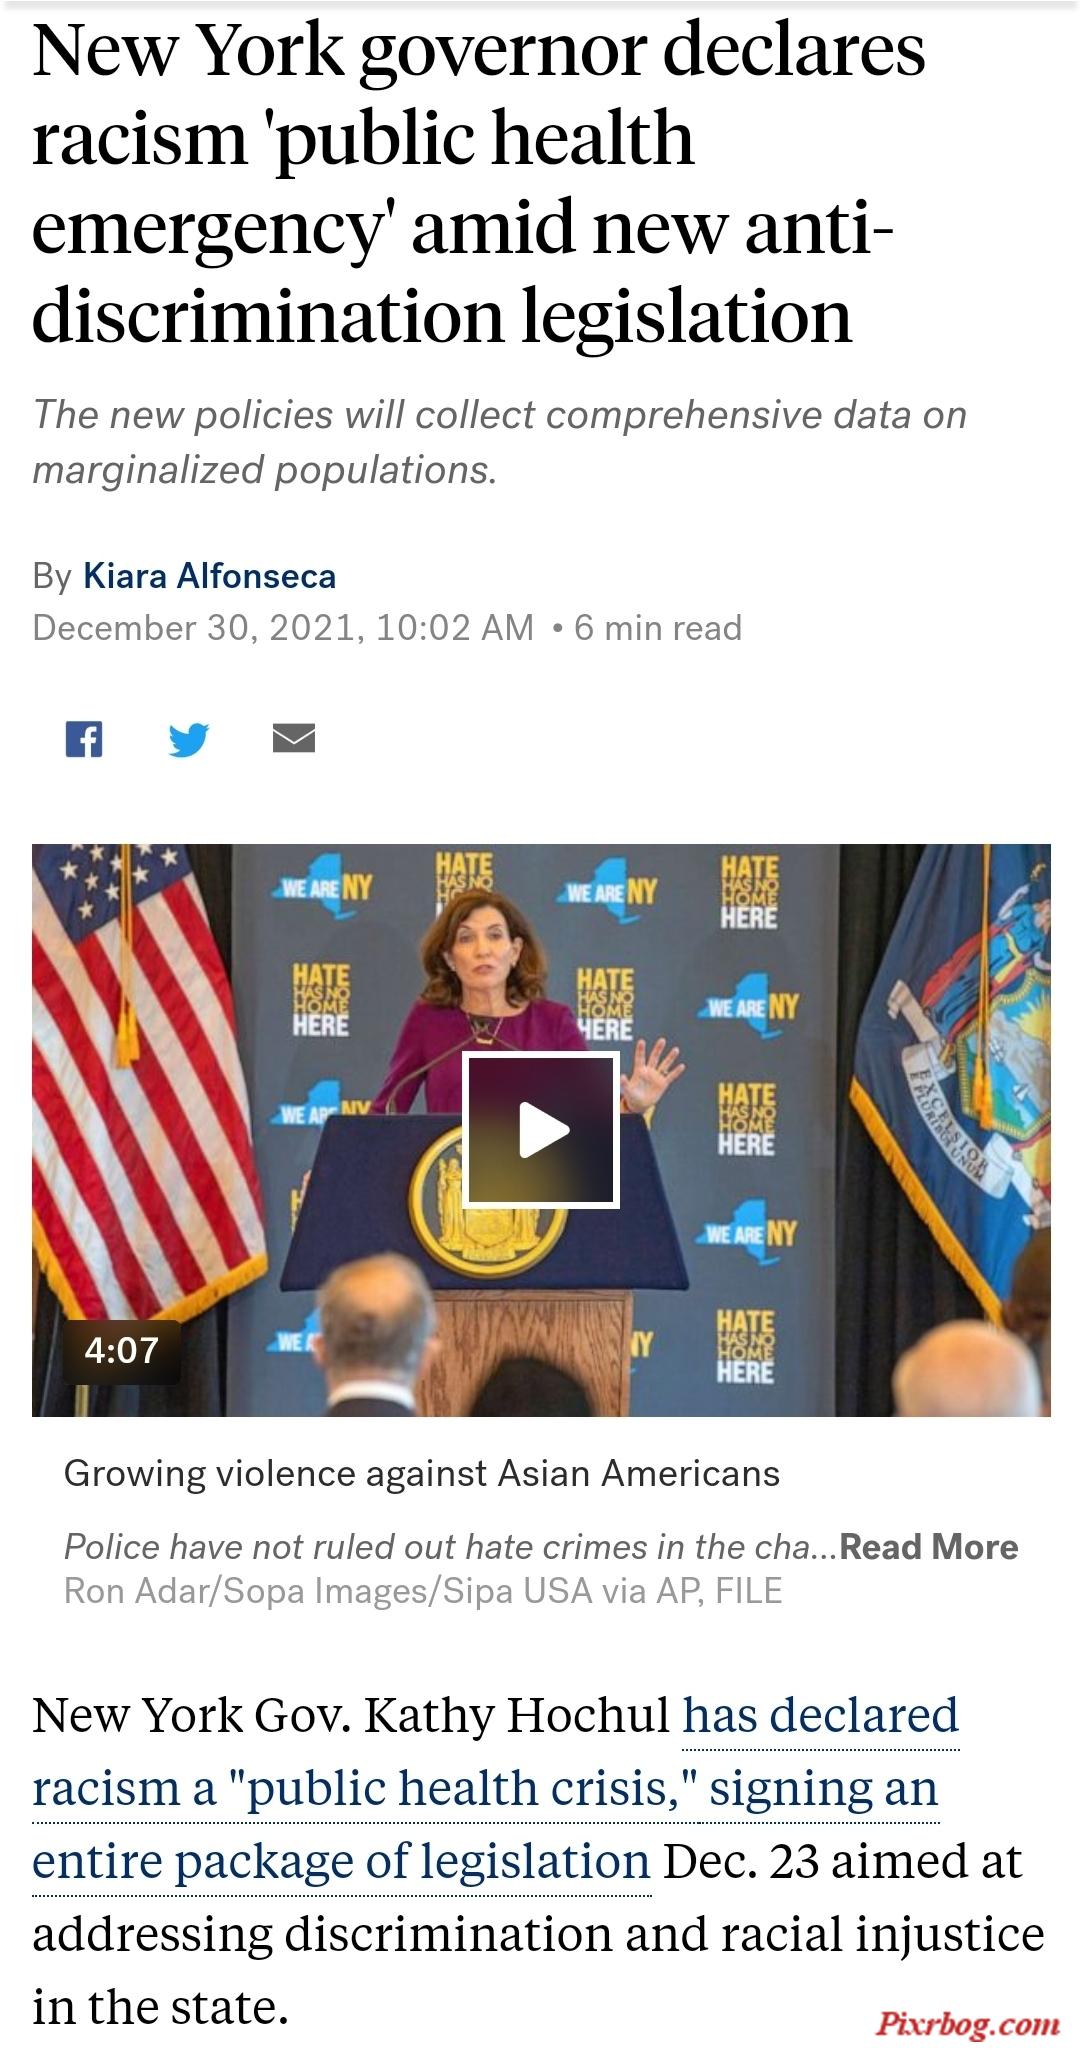This screenshot has width=1080, height=2057.
Task: Click the '6 min read' label
Action: point(658,628)
